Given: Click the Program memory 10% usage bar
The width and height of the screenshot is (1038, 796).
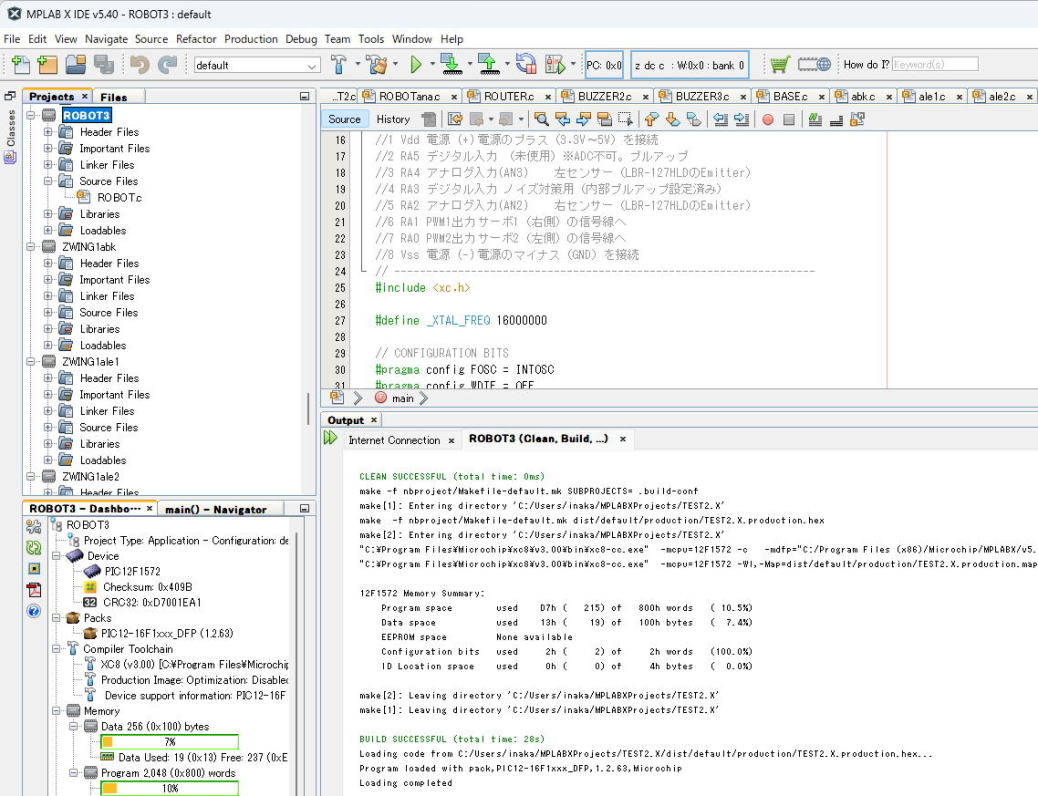Looking at the screenshot, I should tap(169, 788).
